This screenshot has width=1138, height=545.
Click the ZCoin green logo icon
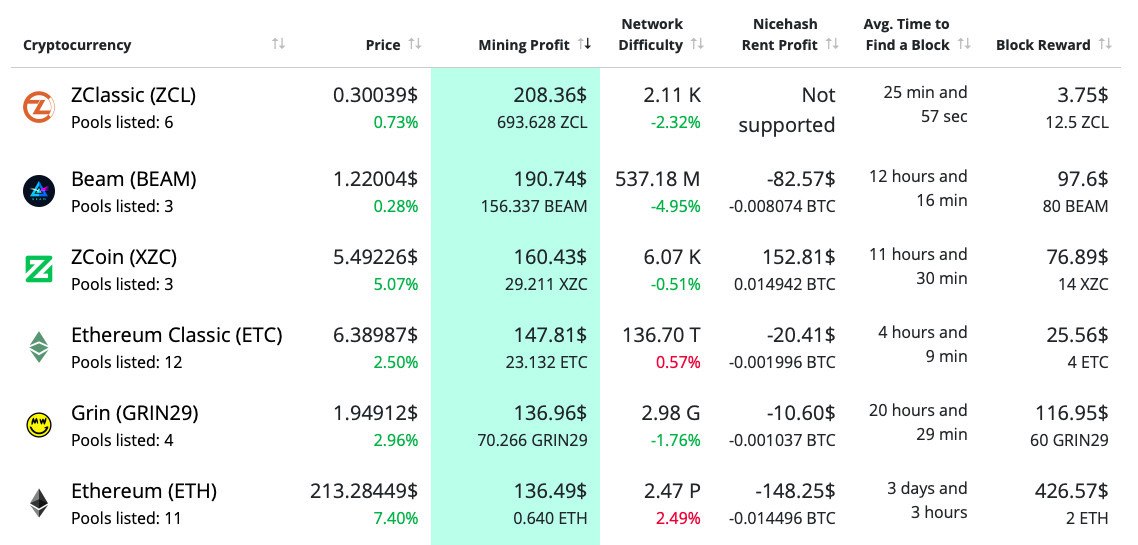point(38,268)
